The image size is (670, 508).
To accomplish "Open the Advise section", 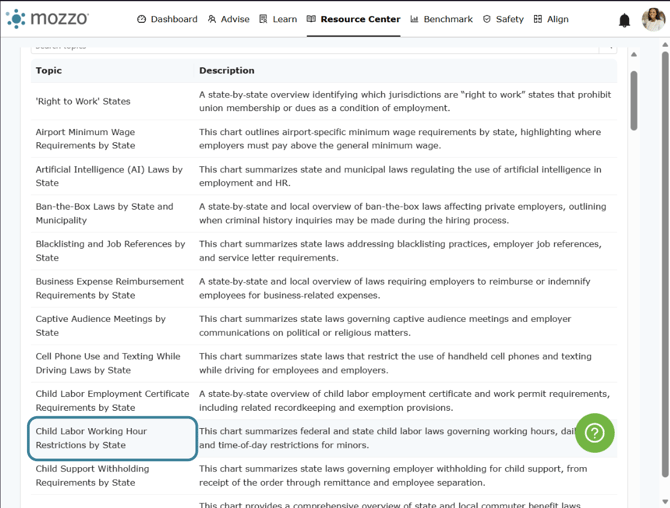I will tap(229, 19).
